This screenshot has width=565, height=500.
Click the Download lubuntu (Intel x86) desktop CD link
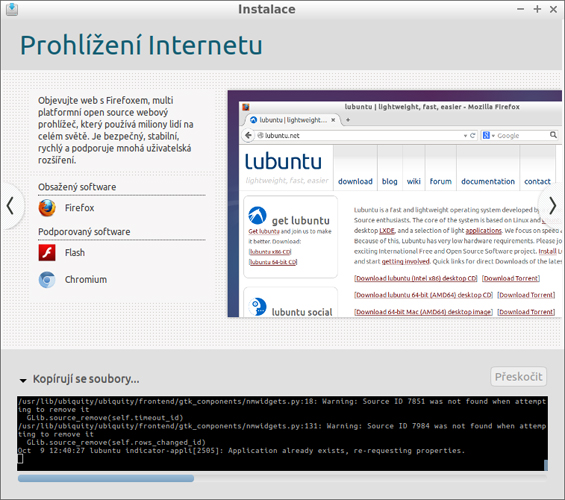point(416,278)
